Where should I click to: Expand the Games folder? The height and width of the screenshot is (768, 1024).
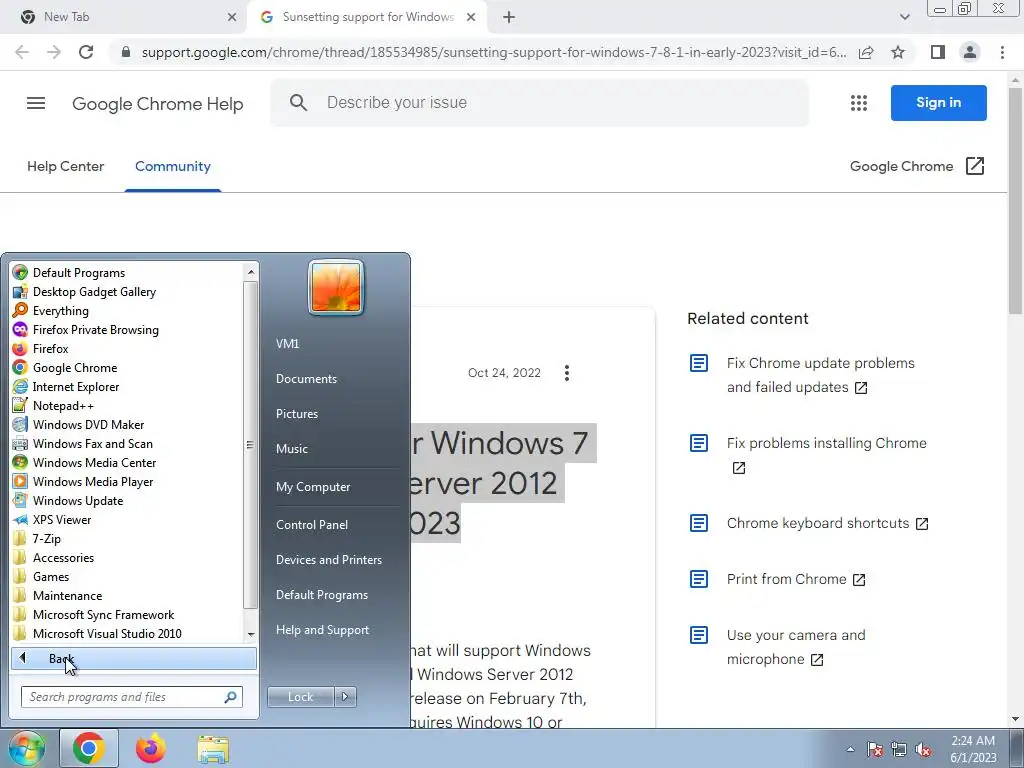tap(51, 577)
